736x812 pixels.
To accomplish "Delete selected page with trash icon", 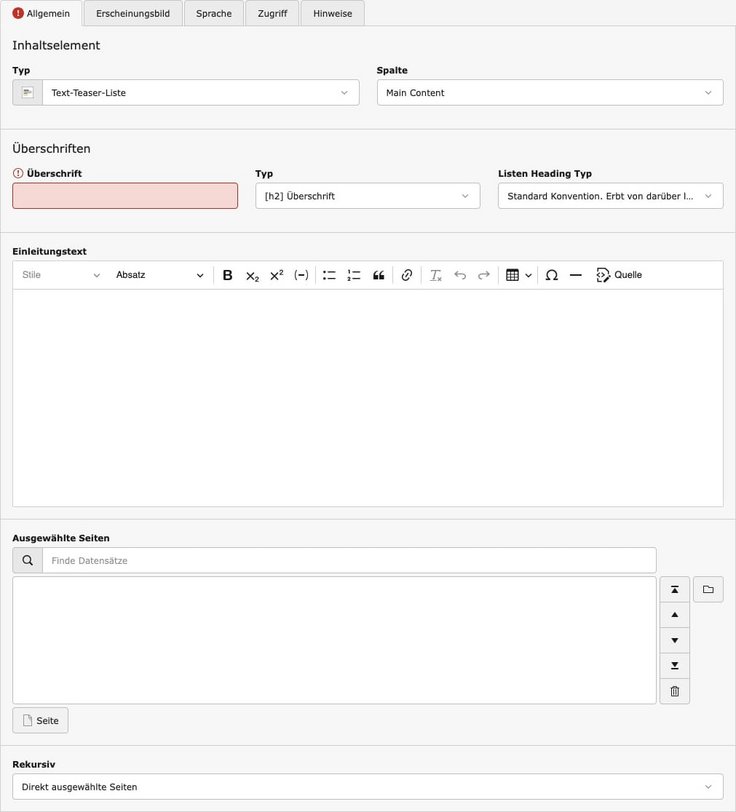I will pyautogui.click(x=674, y=691).
